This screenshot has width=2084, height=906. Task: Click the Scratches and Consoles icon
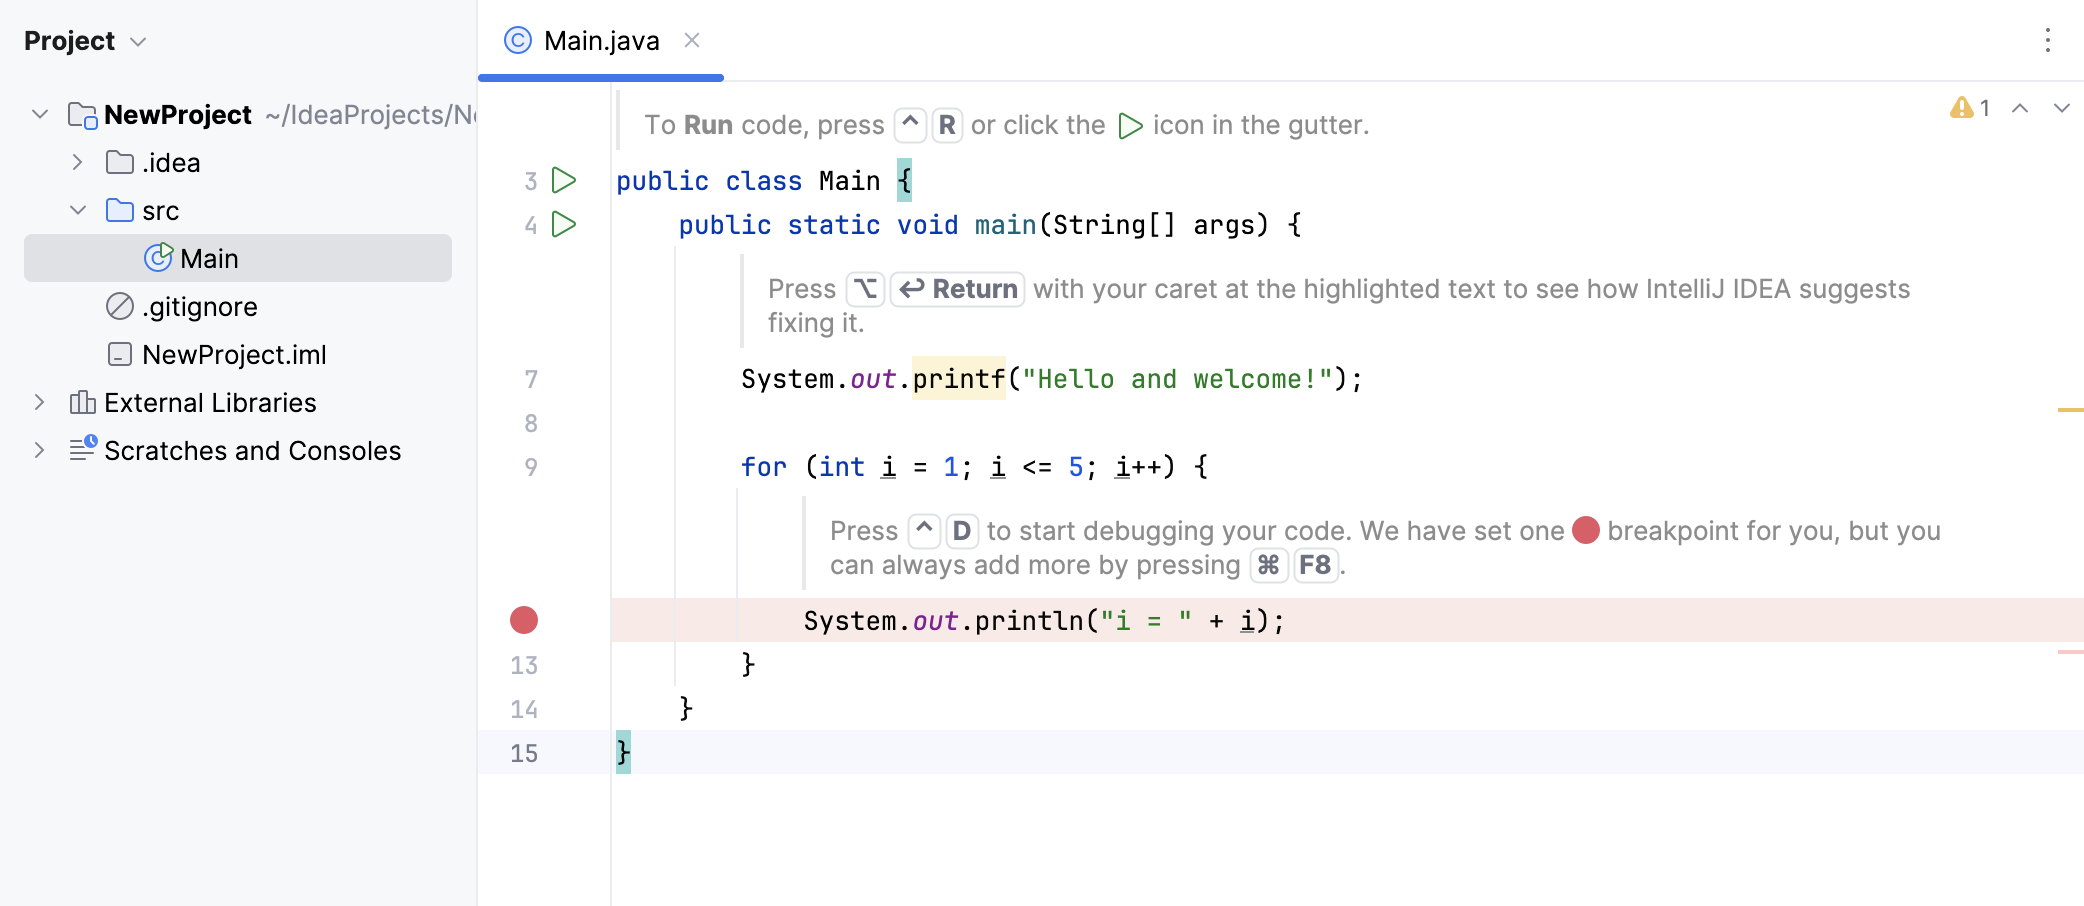pyautogui.click(x=82, y=450)
